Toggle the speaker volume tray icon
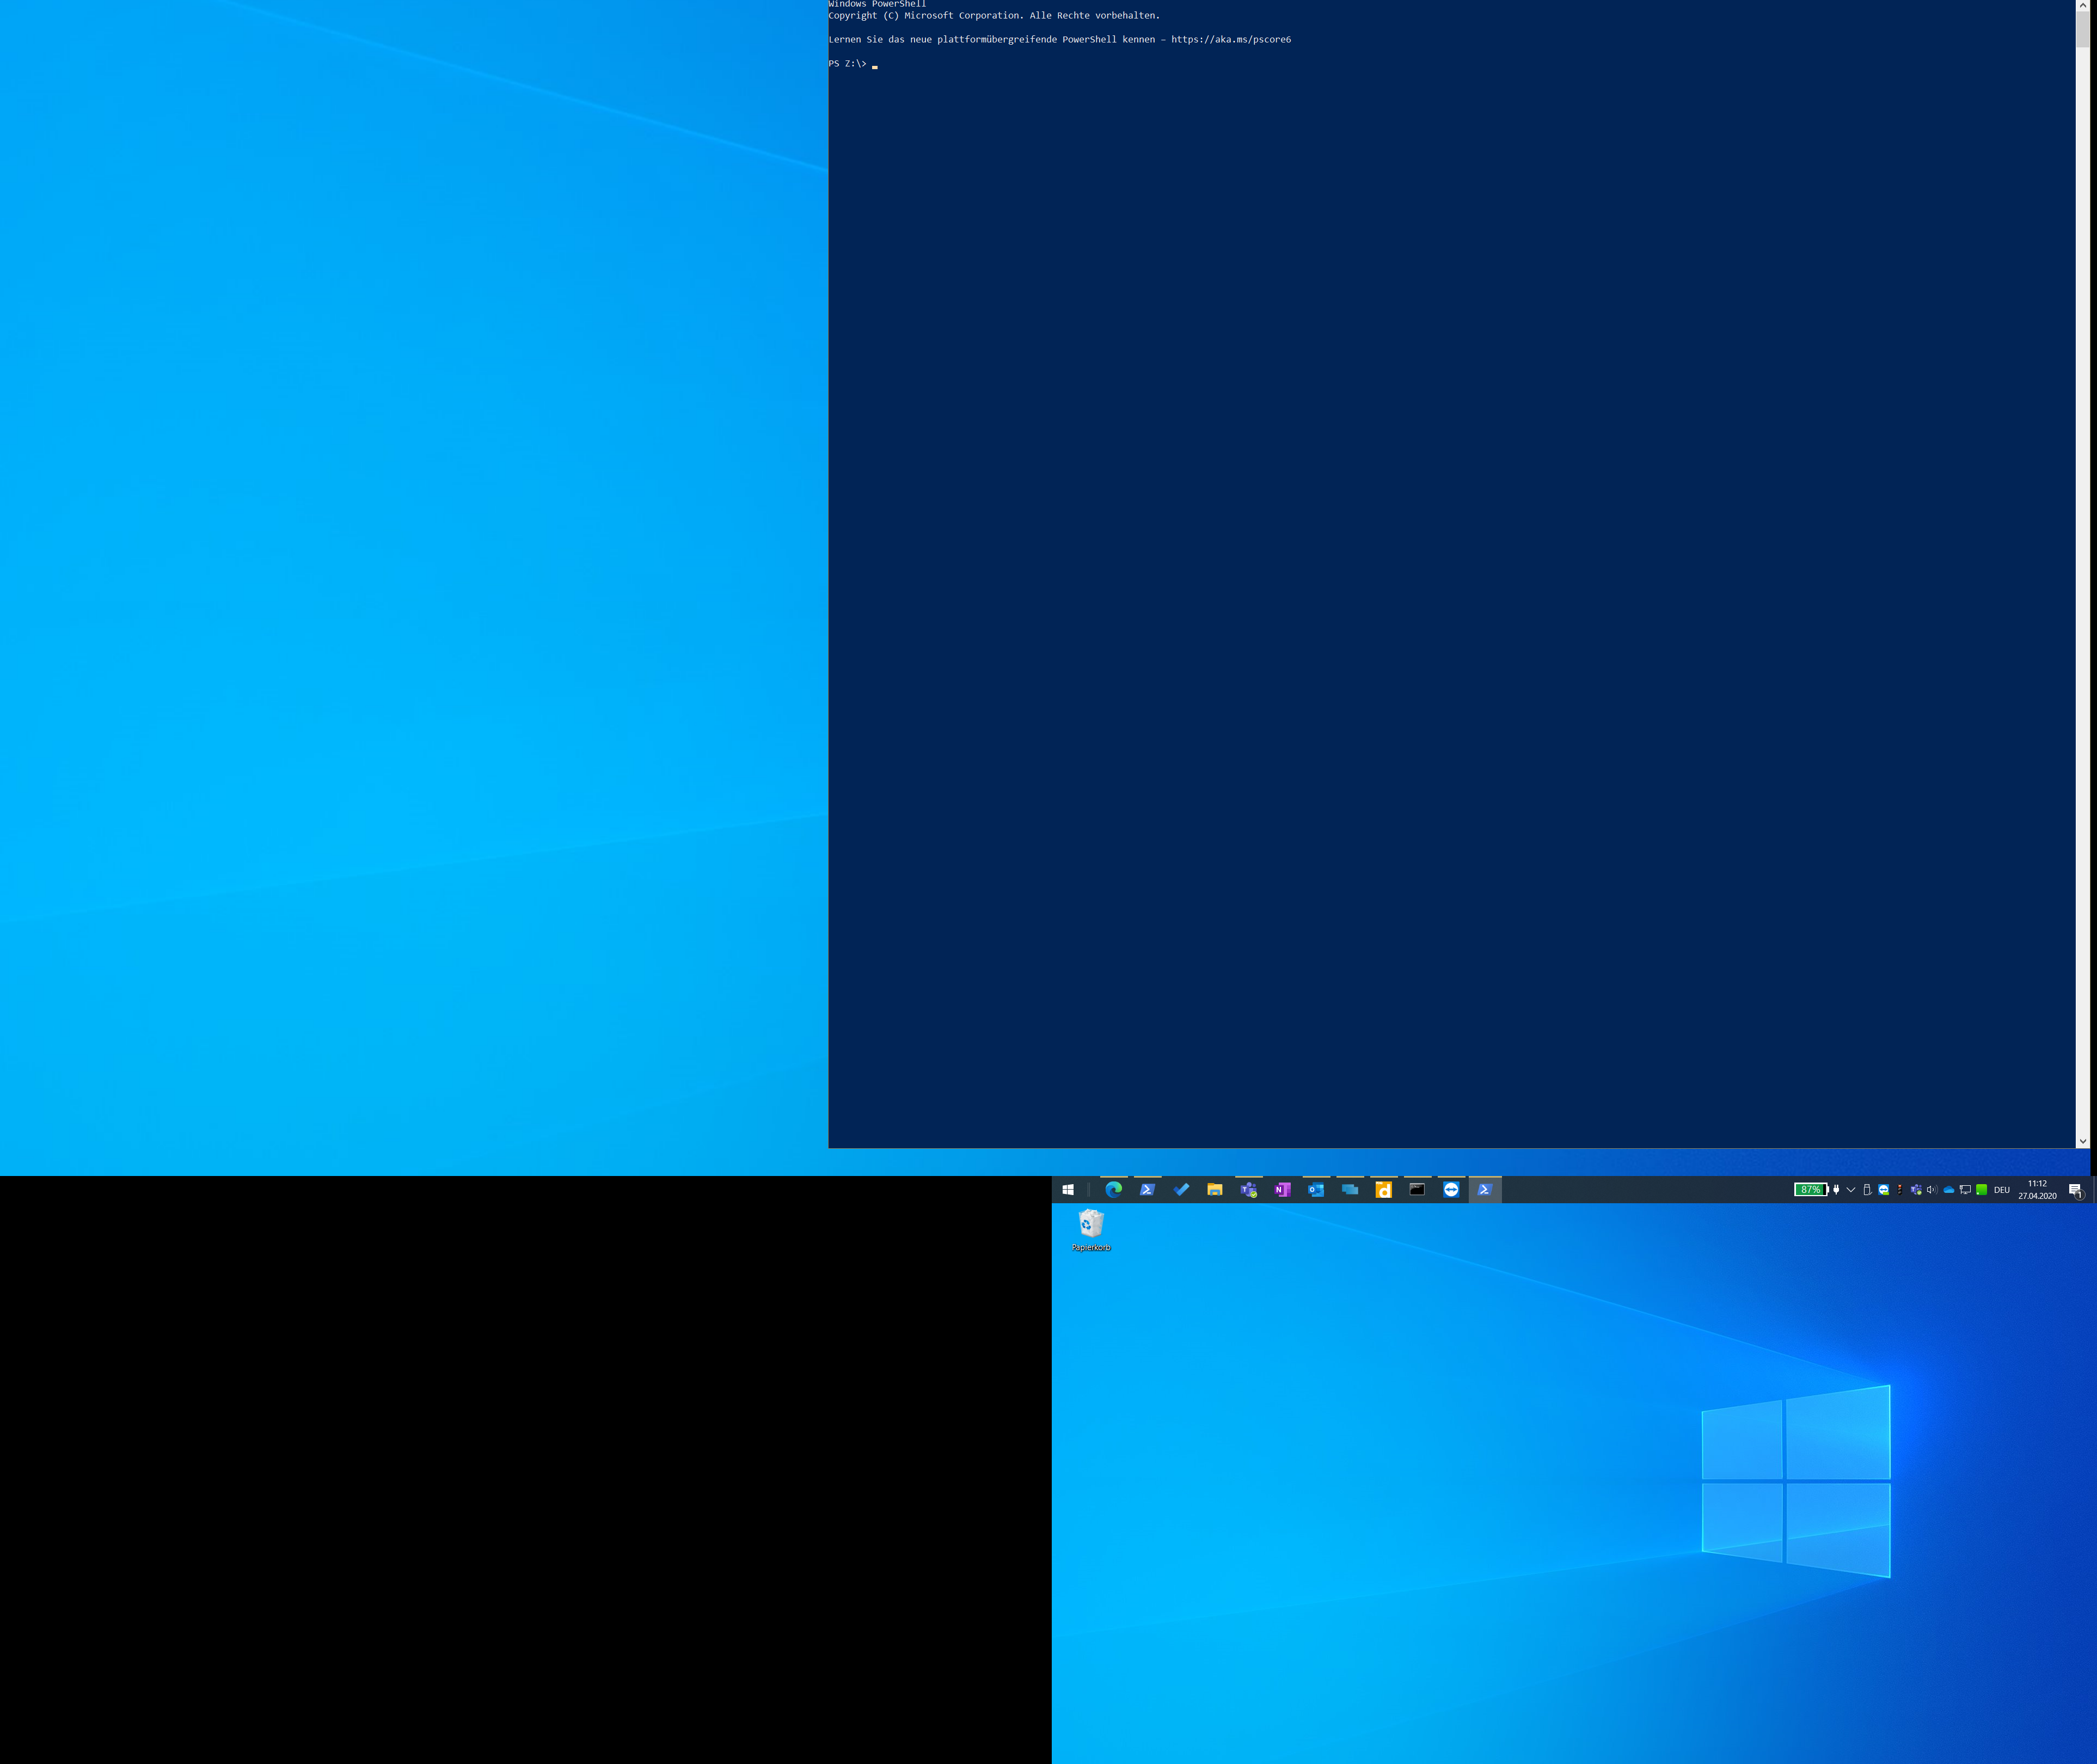Image resolution: width=2097 pixels, height=1764 pixels. (x=1932, y=1190)
